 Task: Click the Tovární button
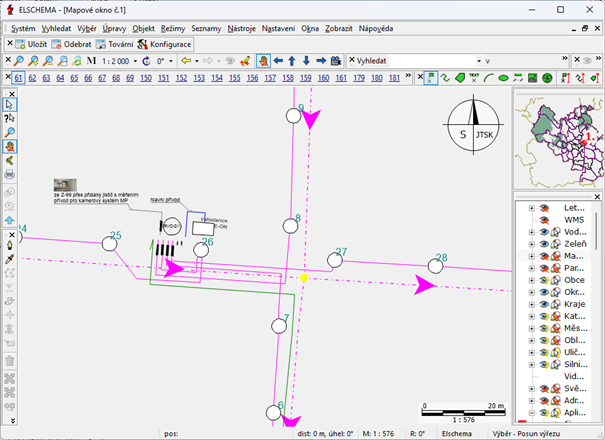(x=114, y=44)
